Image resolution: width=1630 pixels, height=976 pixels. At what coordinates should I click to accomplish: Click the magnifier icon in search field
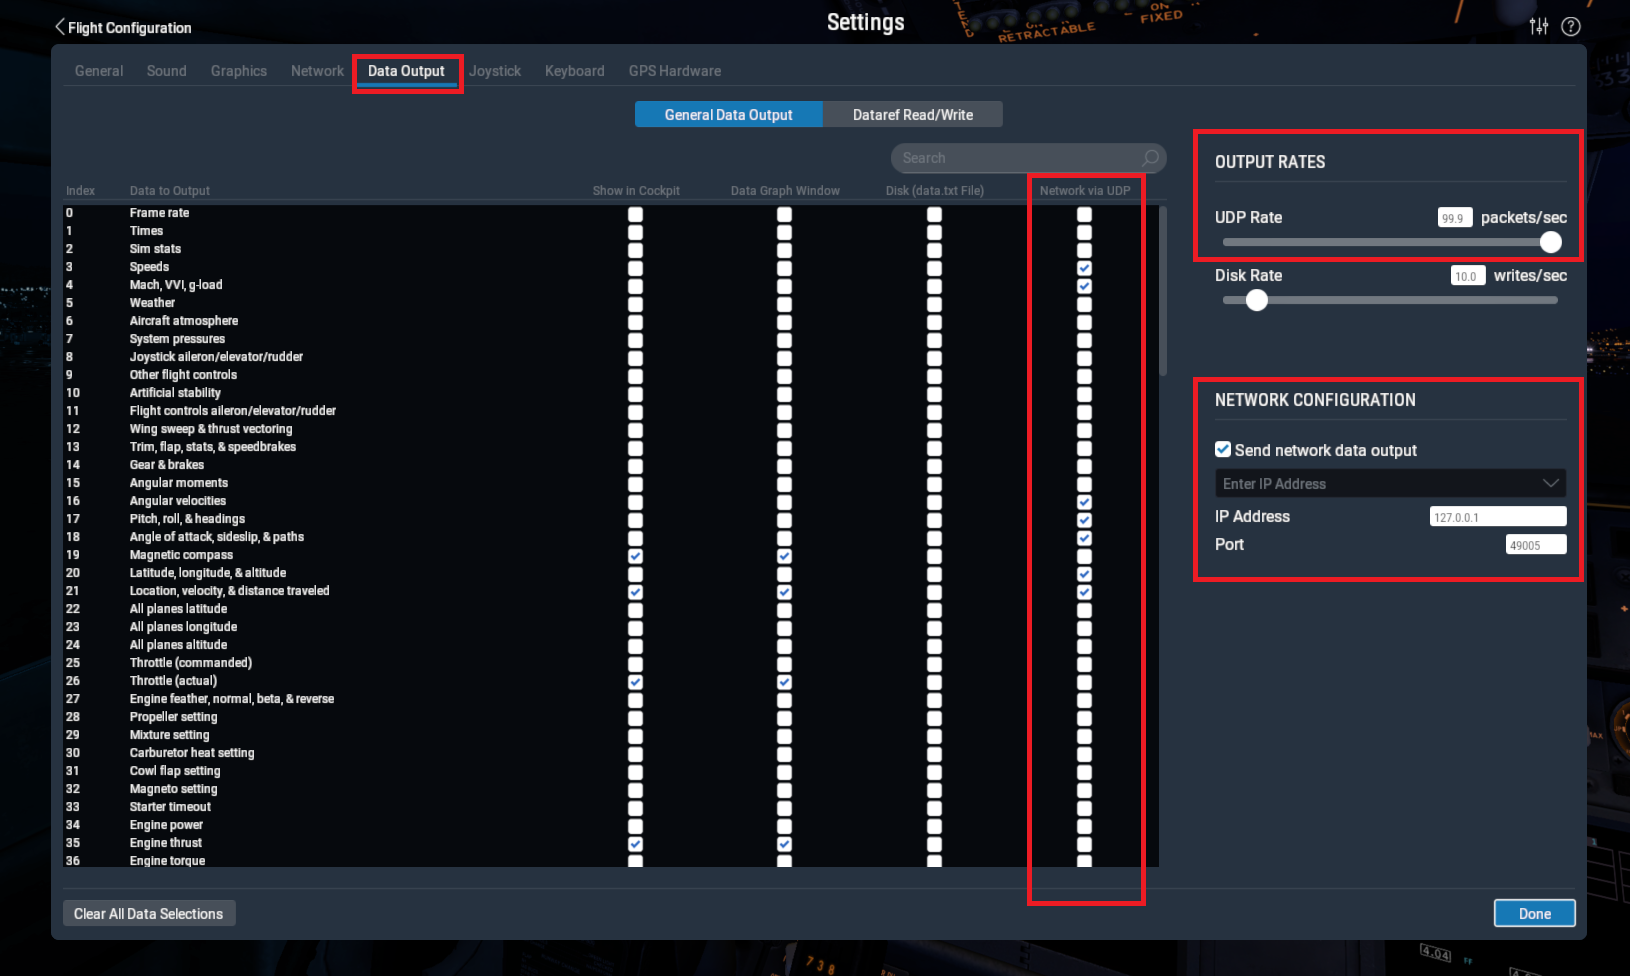tap(1150, 158)
